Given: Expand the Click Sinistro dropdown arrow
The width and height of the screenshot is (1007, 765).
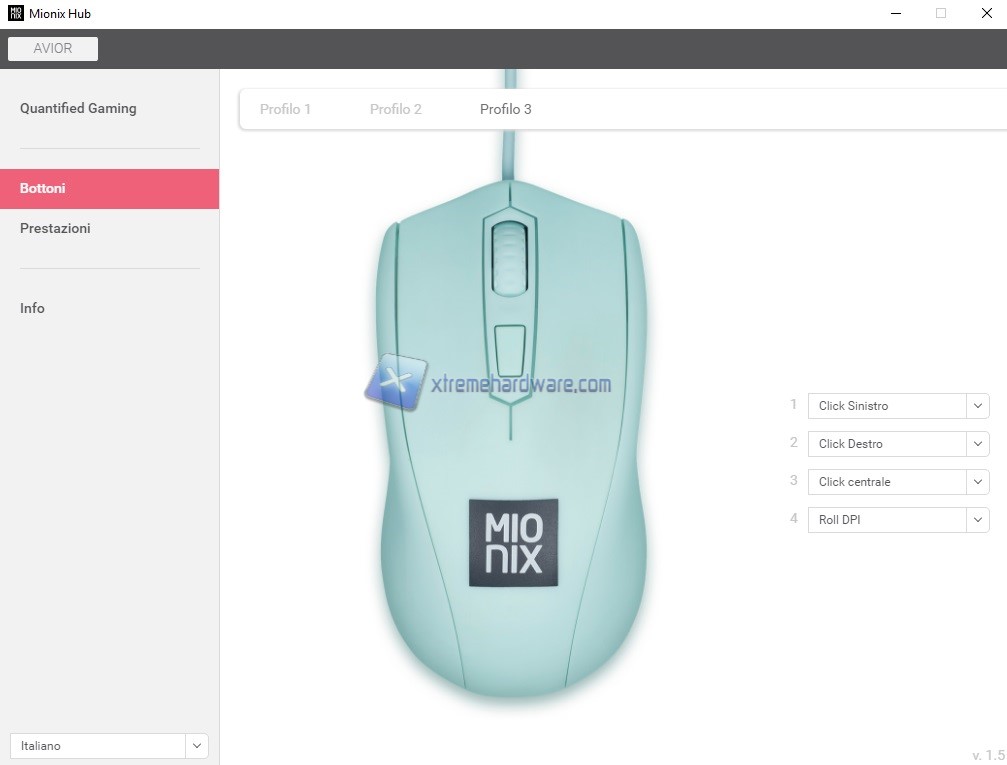Looking at the screenshot, I should [977, 406].
